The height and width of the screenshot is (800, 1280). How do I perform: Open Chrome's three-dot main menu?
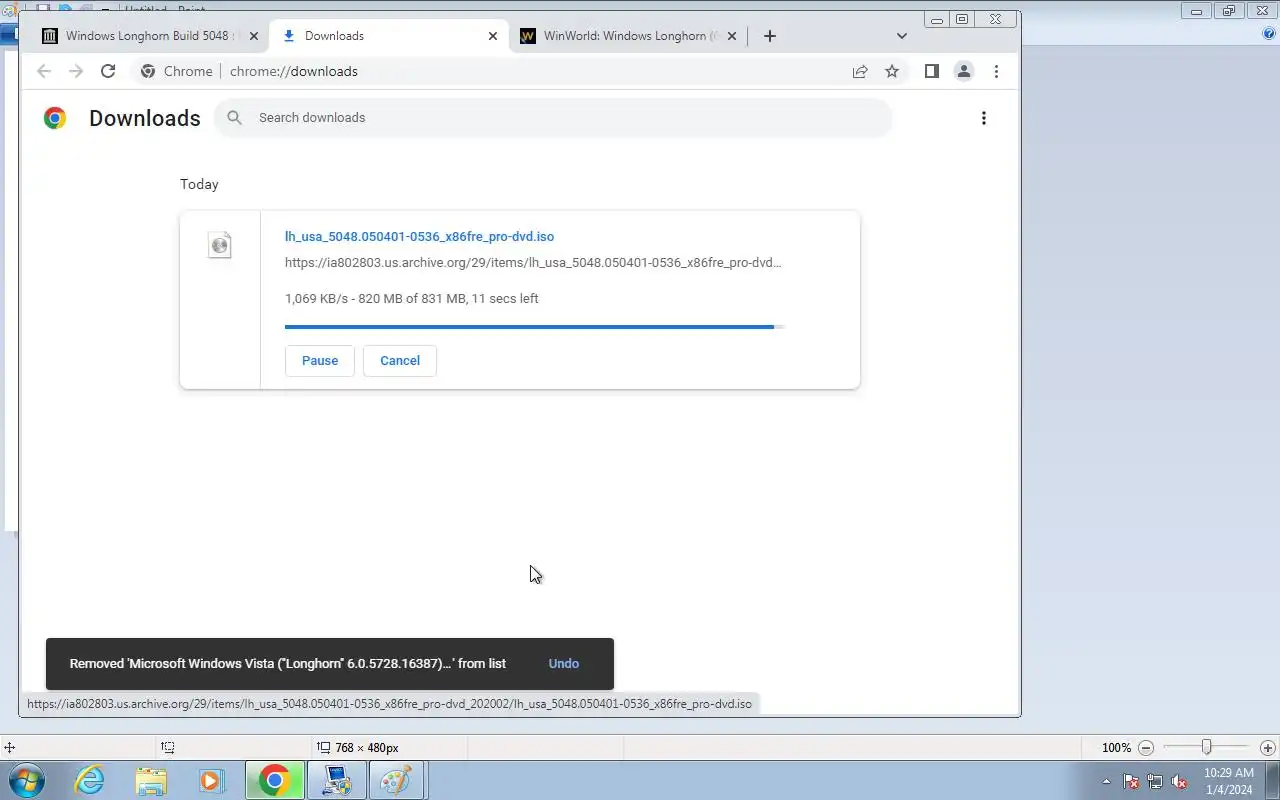point(996,71)
